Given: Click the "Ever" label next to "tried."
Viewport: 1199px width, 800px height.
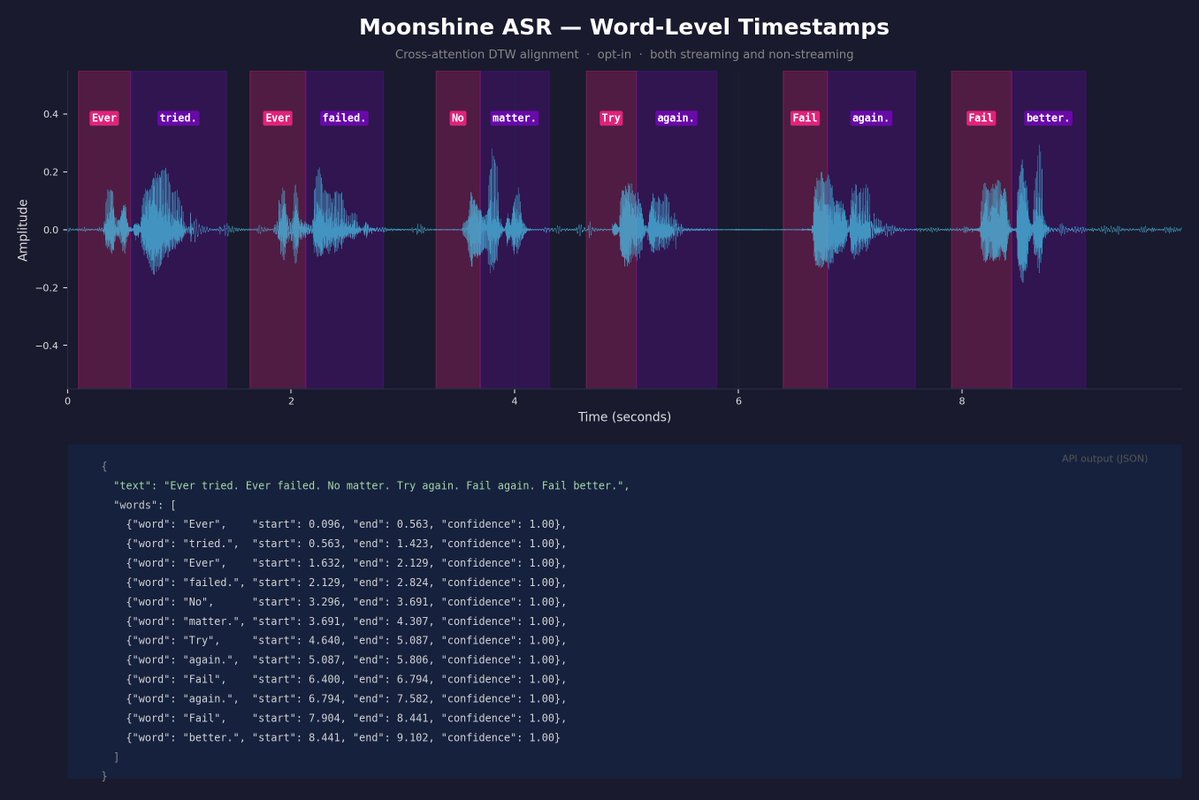Looking at the screenshot, I should point(104,118).
